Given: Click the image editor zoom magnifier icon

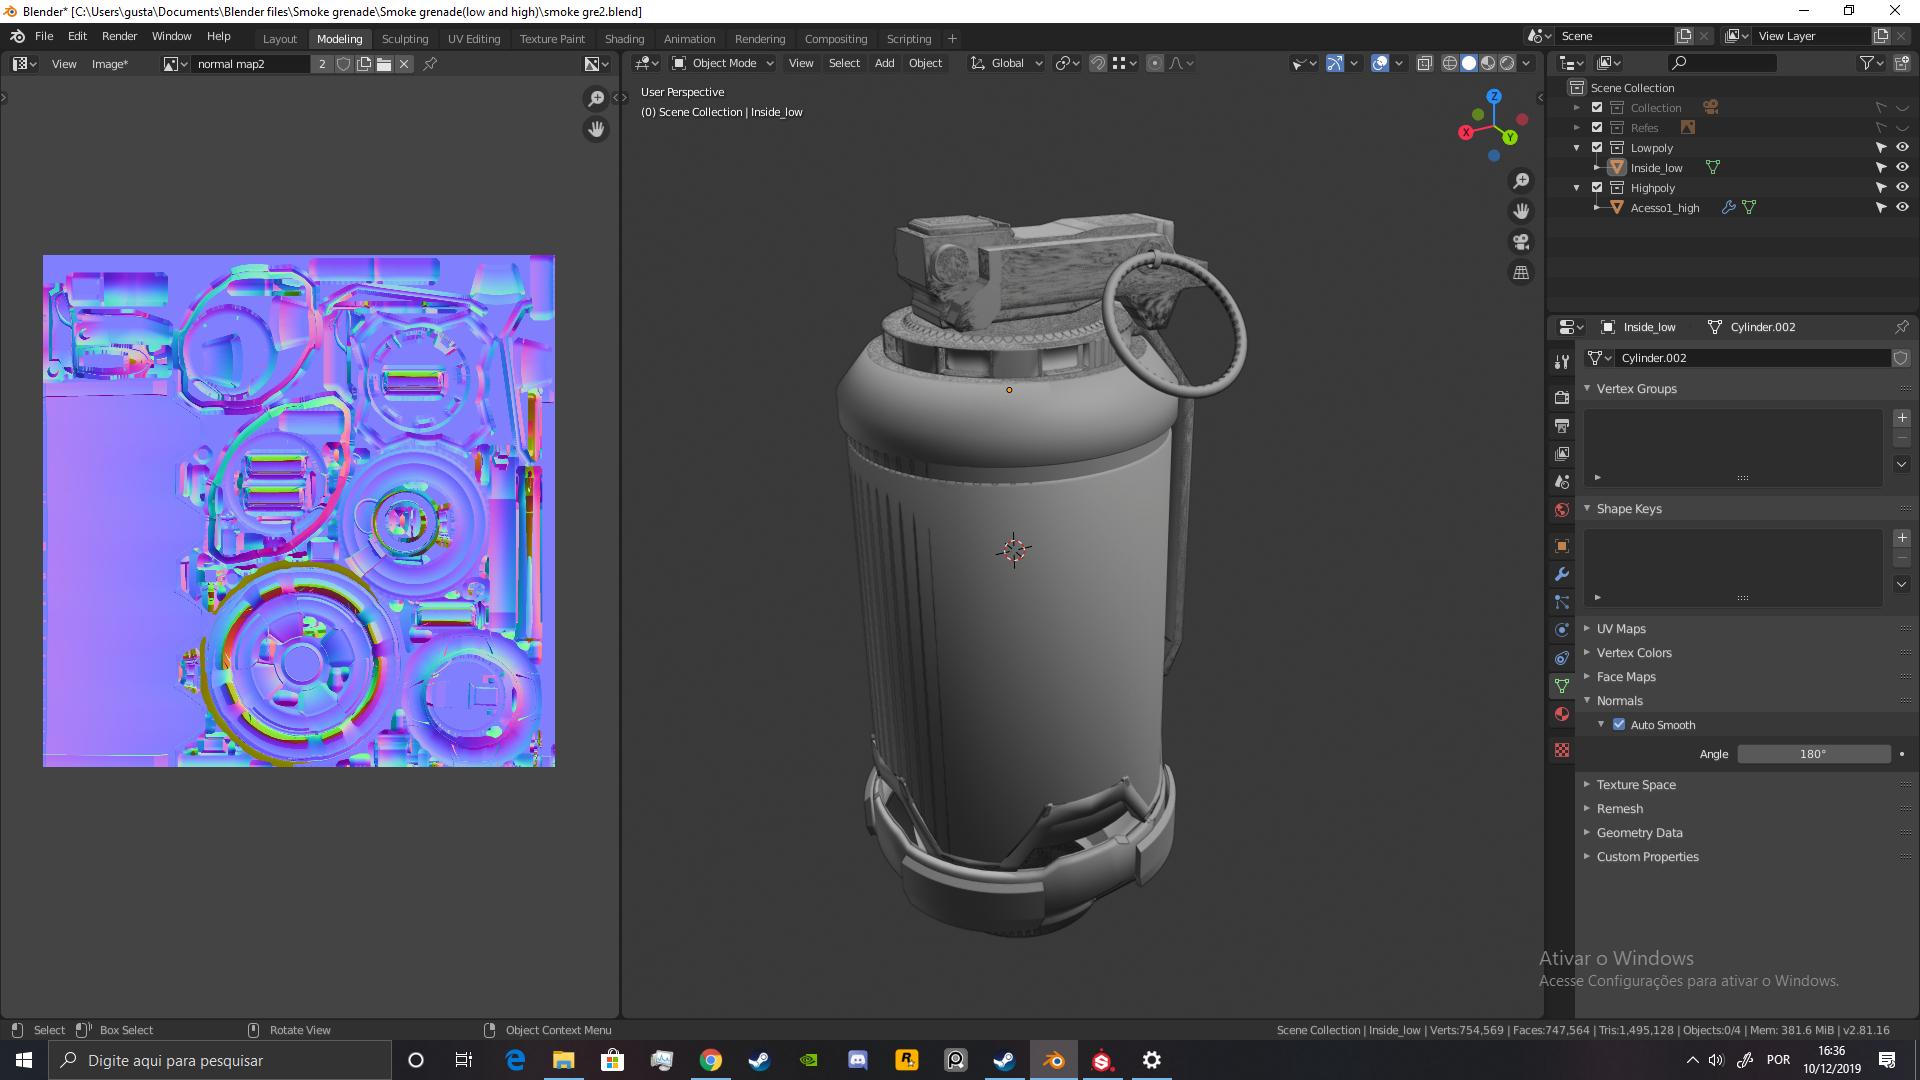Looking at the screenshot, I should coord(596,98).
